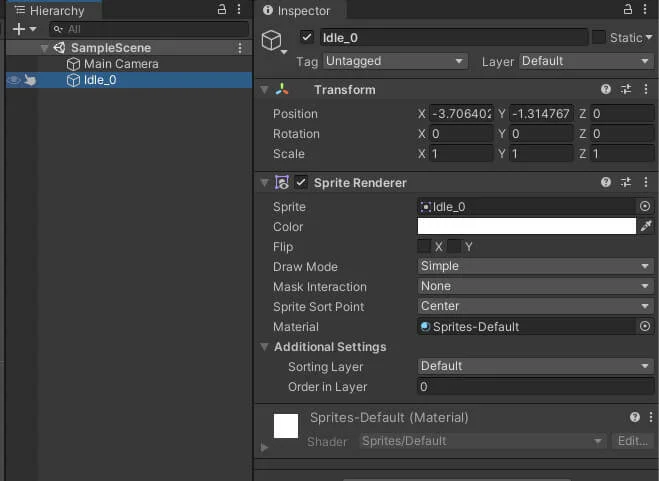Open Transform help reference icon
This screenshot has height=481, width=659.
point(606,89)
